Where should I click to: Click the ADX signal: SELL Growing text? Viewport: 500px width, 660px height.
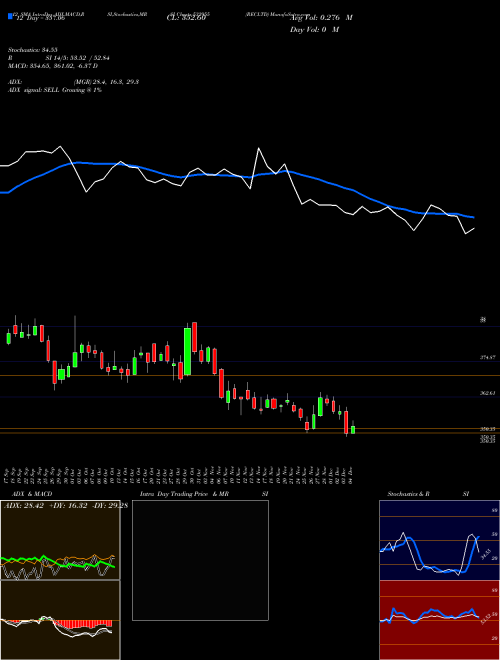click(x=55, y=90)
